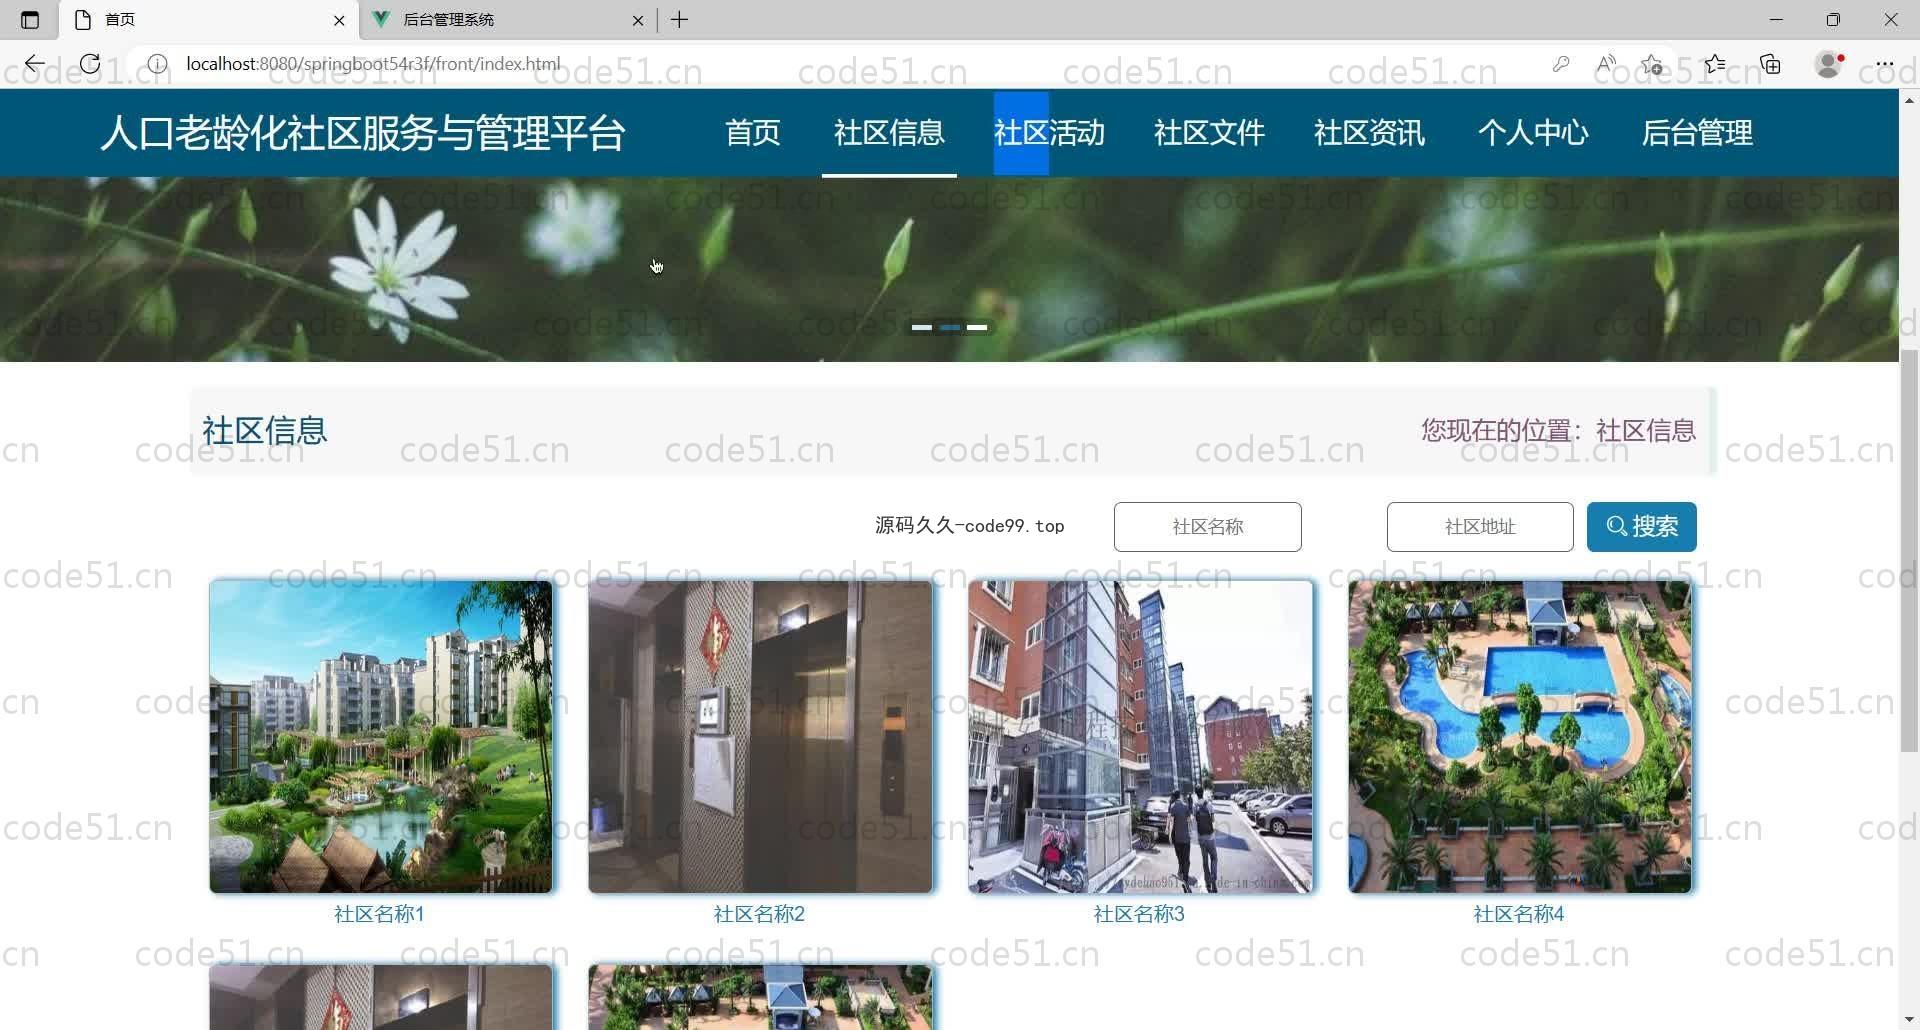Focus the 社区名称 input field
This screenshot has width=1920, height=1030.
click(1207, 527)
